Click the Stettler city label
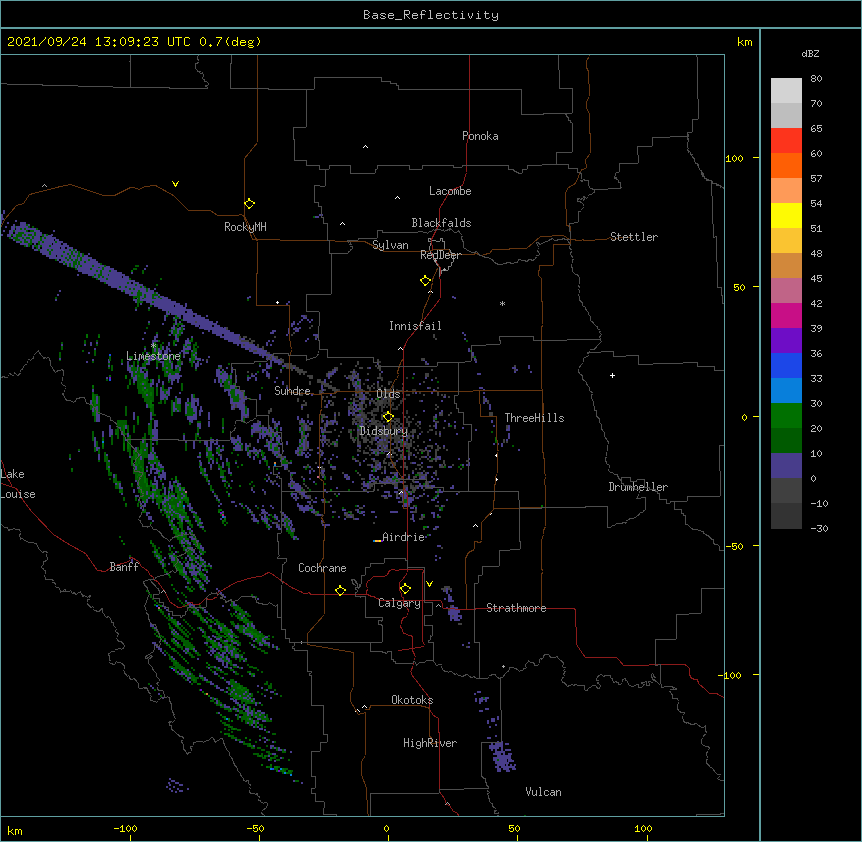 [x=634, y=237]
